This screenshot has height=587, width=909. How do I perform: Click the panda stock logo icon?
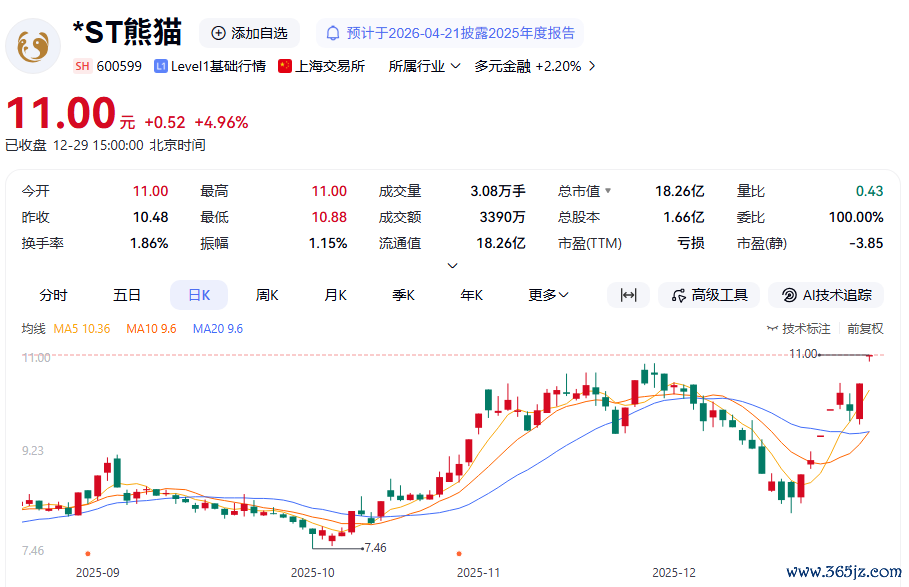33,46
